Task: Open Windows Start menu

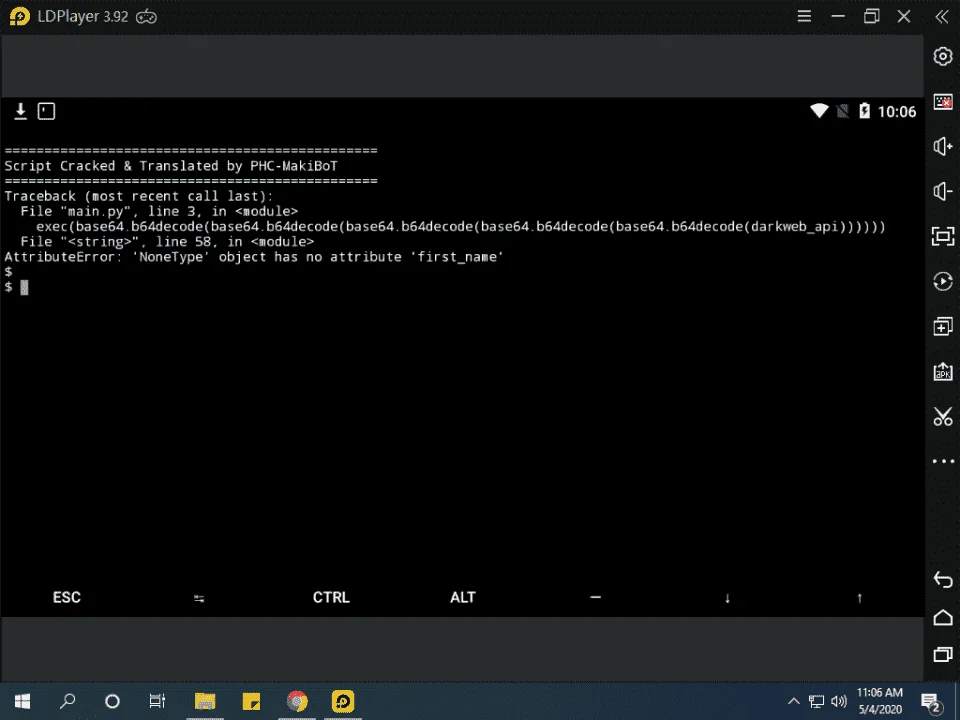Action: [x=22, y=701]
